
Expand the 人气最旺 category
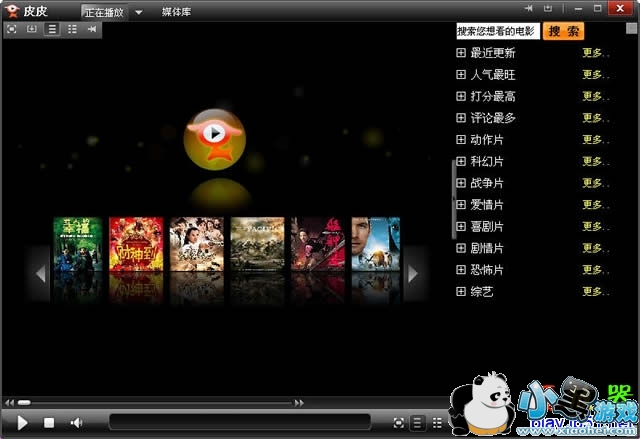(461, 74)
